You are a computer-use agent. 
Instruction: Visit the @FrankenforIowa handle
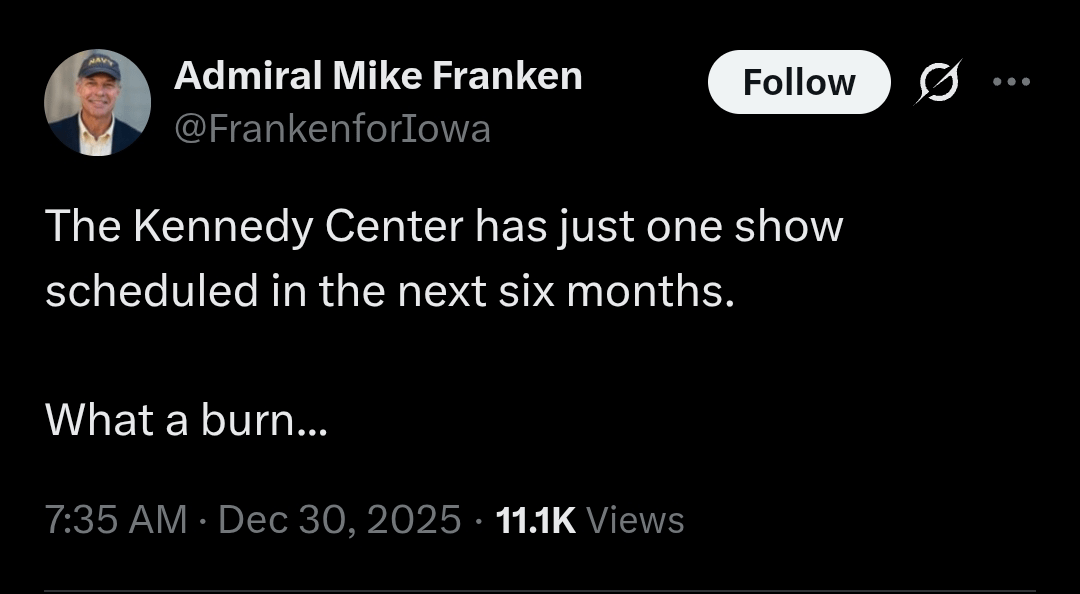(332, 129)
